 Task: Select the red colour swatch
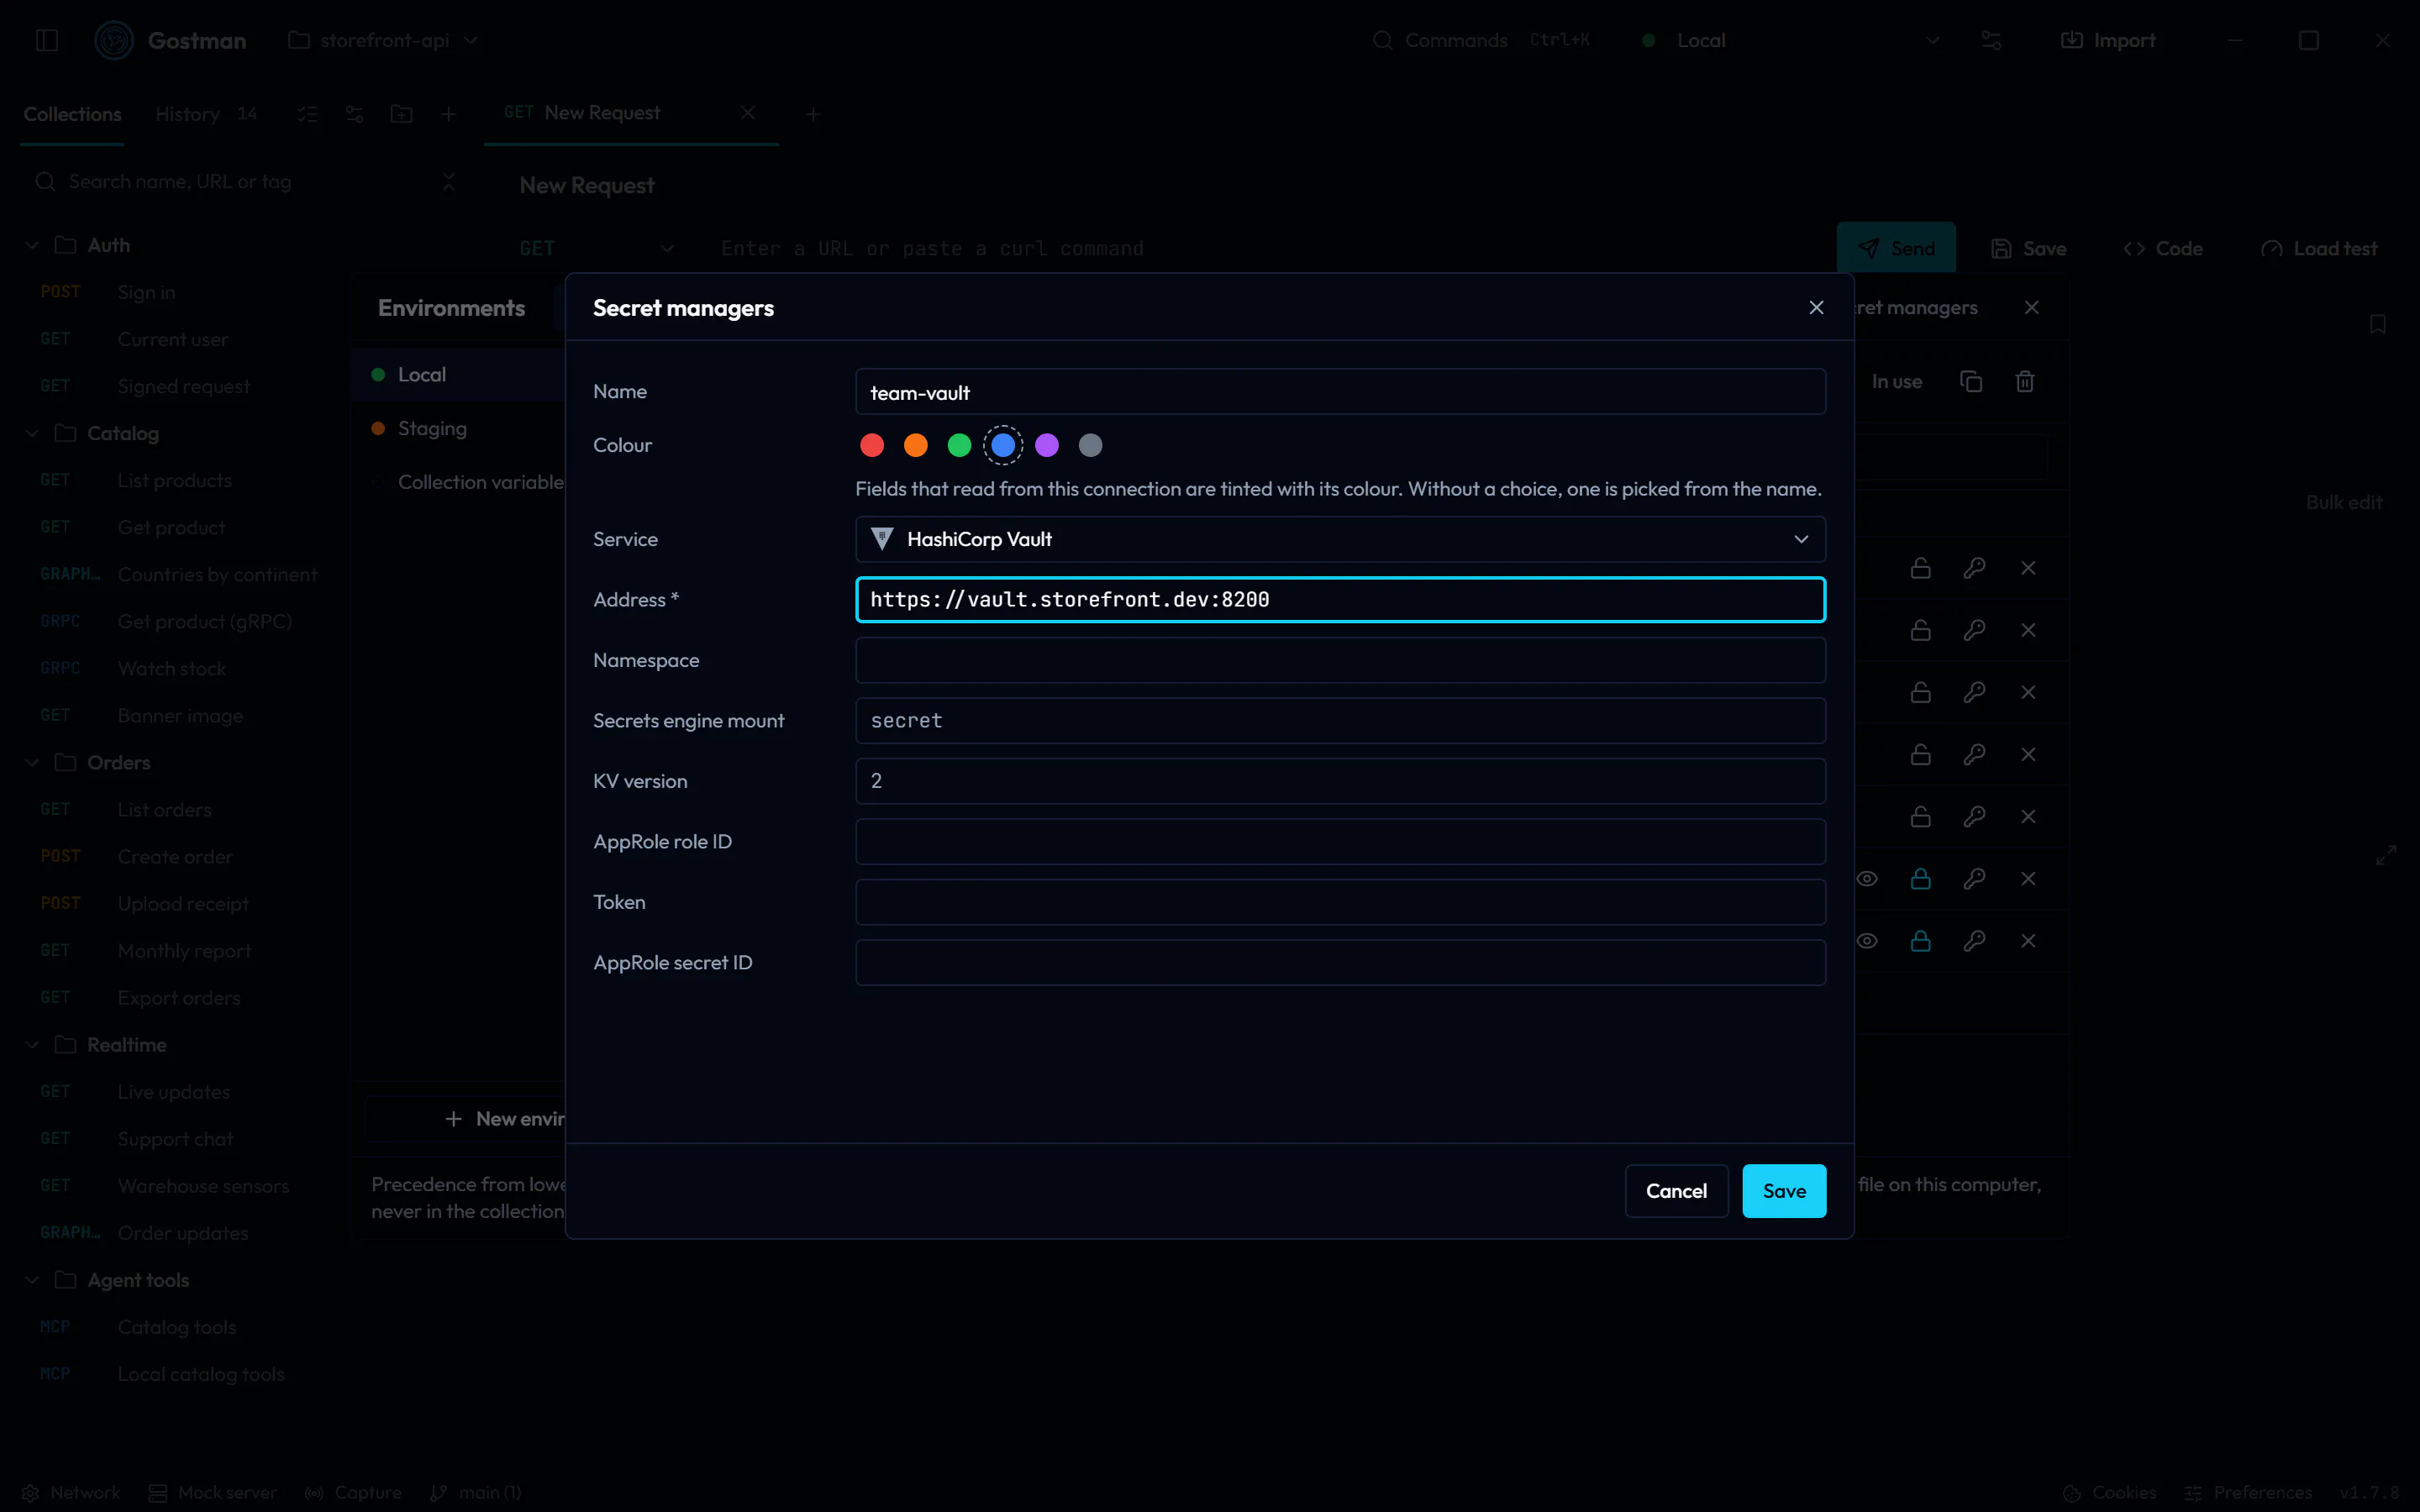(x=872, y=445)
